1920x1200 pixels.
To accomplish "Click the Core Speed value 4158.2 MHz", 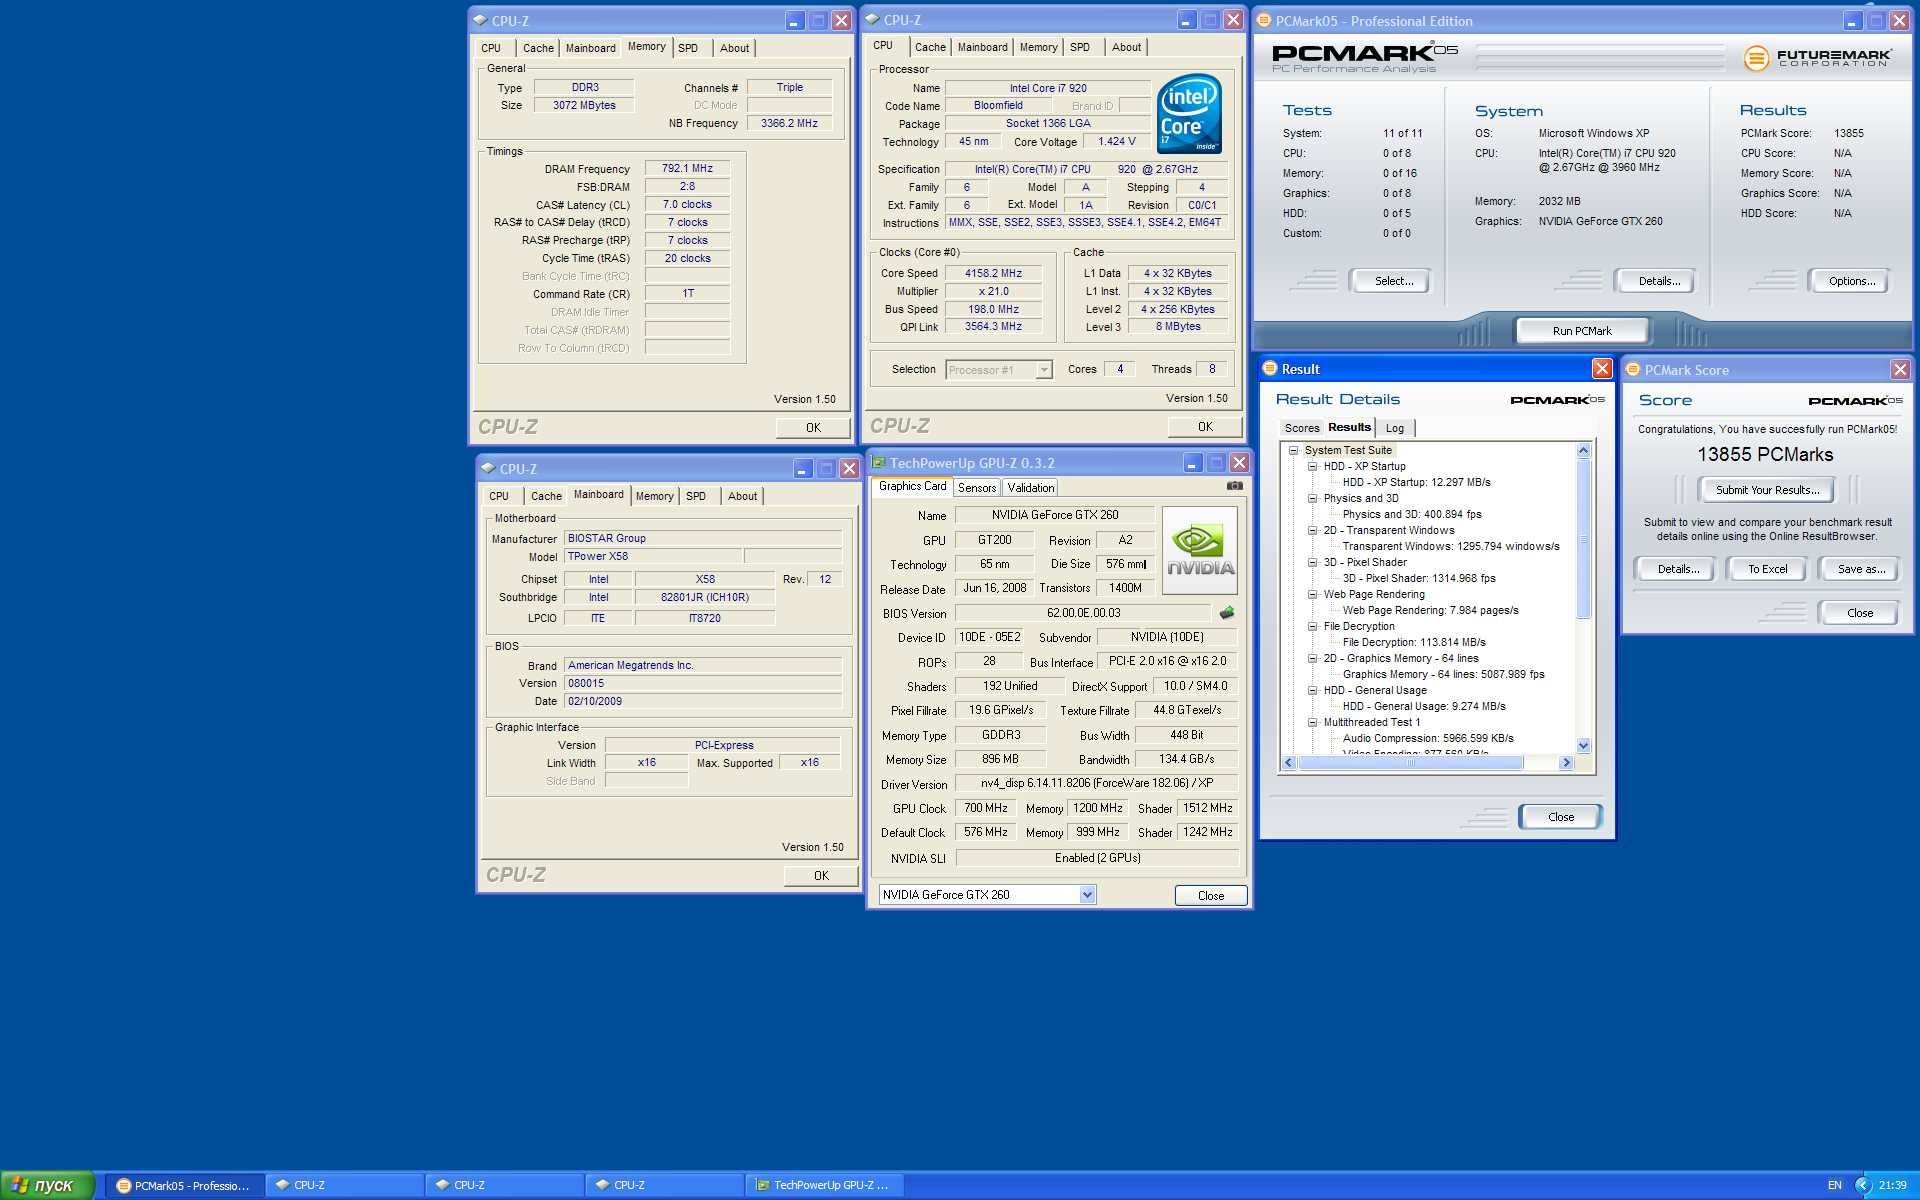I will point(993,273).
